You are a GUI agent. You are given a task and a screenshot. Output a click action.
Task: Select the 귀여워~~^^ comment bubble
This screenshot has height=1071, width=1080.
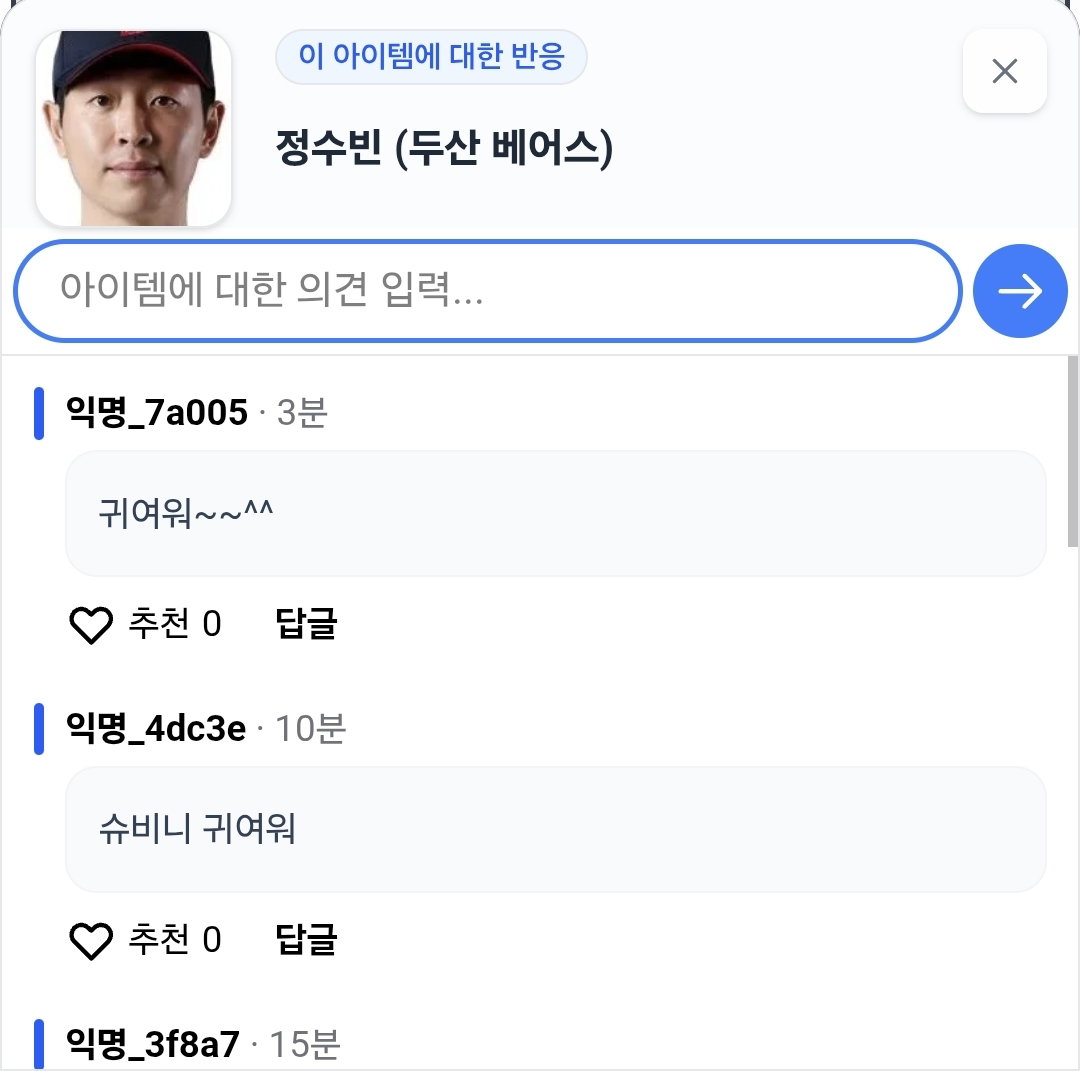tap(555, 513)
